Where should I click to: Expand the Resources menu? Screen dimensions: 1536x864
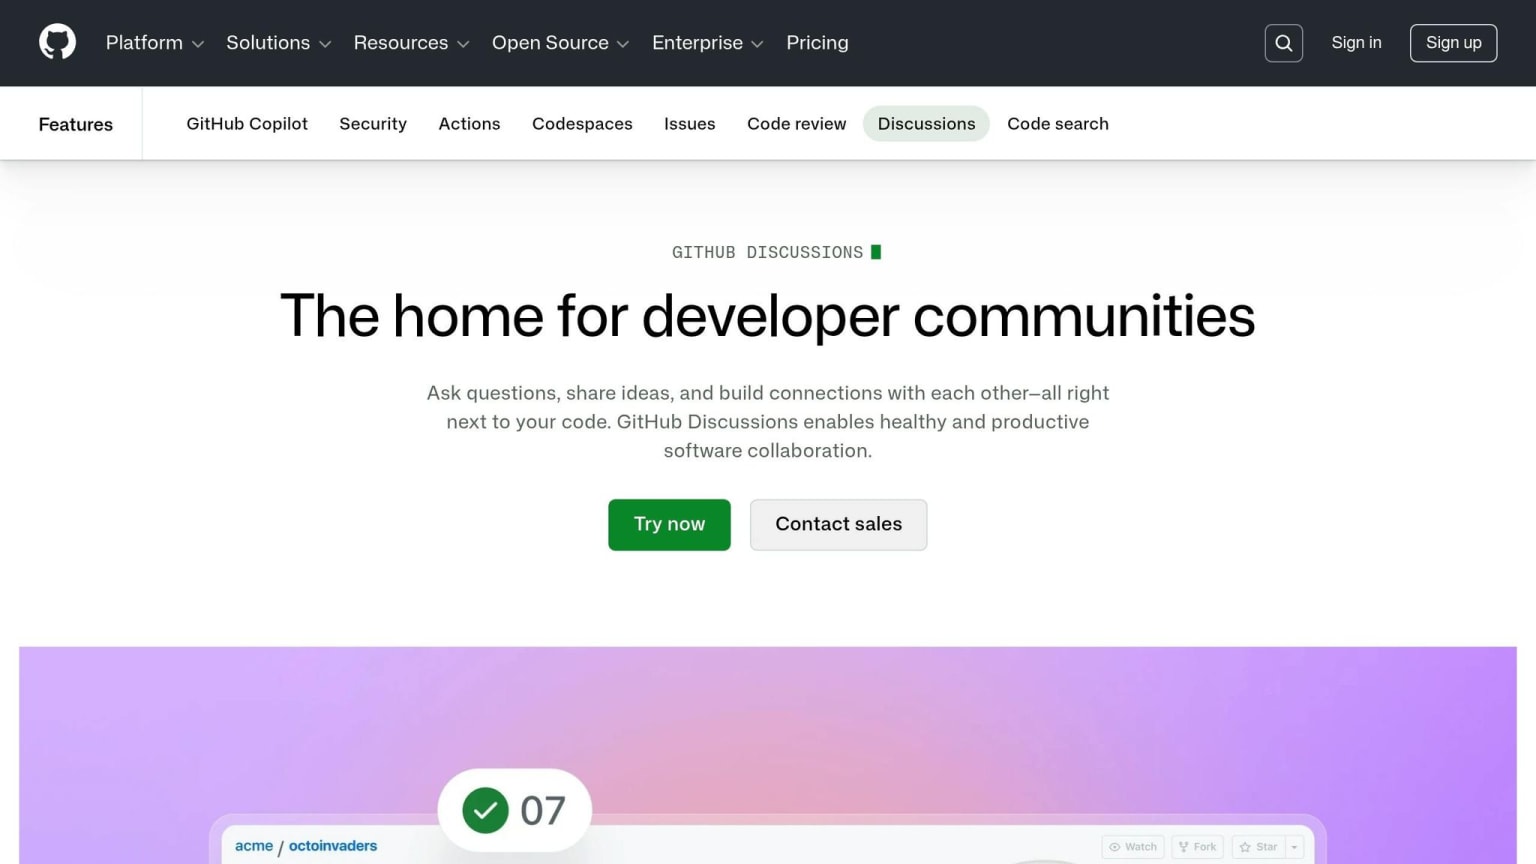(x=411, y=43)
